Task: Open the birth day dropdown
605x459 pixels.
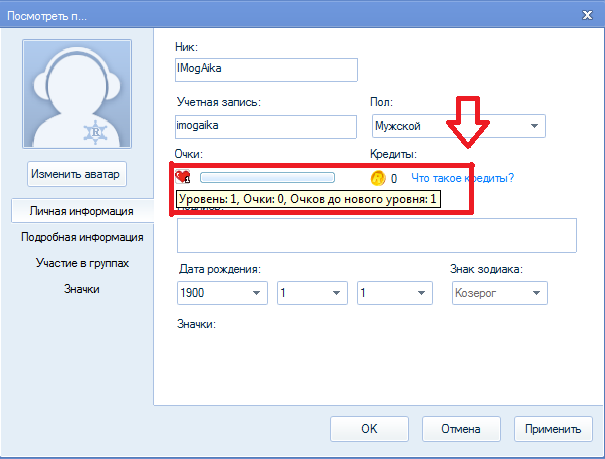Action: pyautogui.click(x=394, y=293)
